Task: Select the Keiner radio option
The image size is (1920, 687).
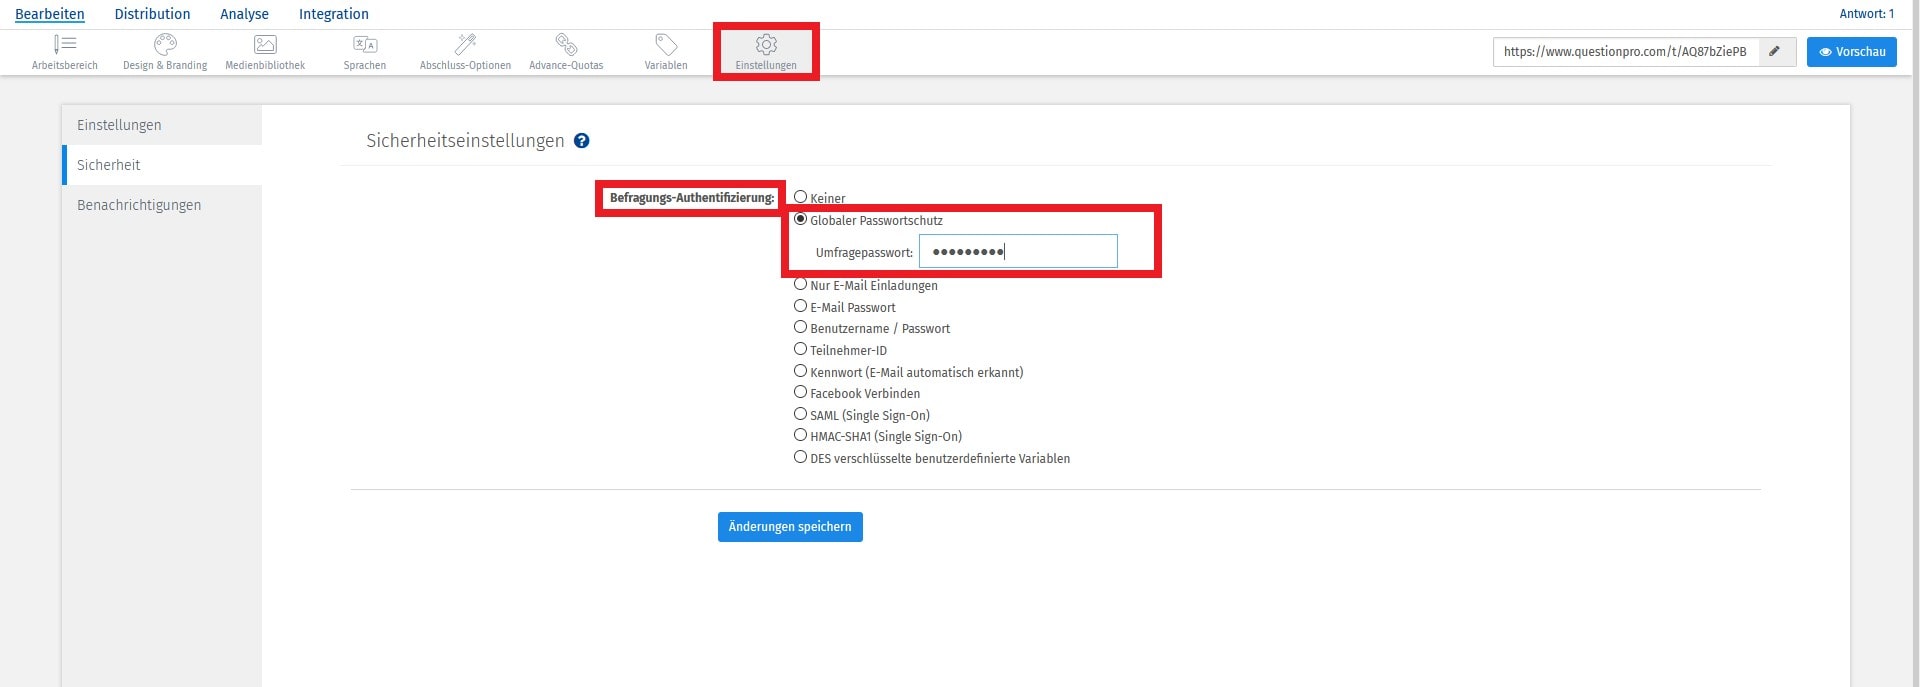Action: pos(800,197)
